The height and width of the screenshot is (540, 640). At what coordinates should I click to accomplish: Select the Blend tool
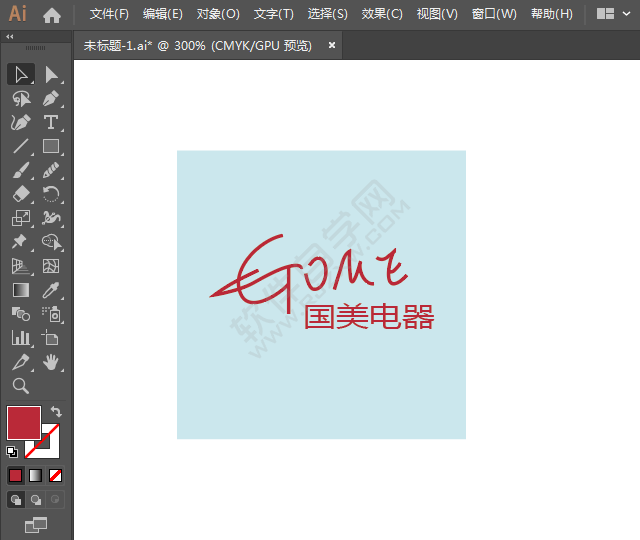coord(21,314)
